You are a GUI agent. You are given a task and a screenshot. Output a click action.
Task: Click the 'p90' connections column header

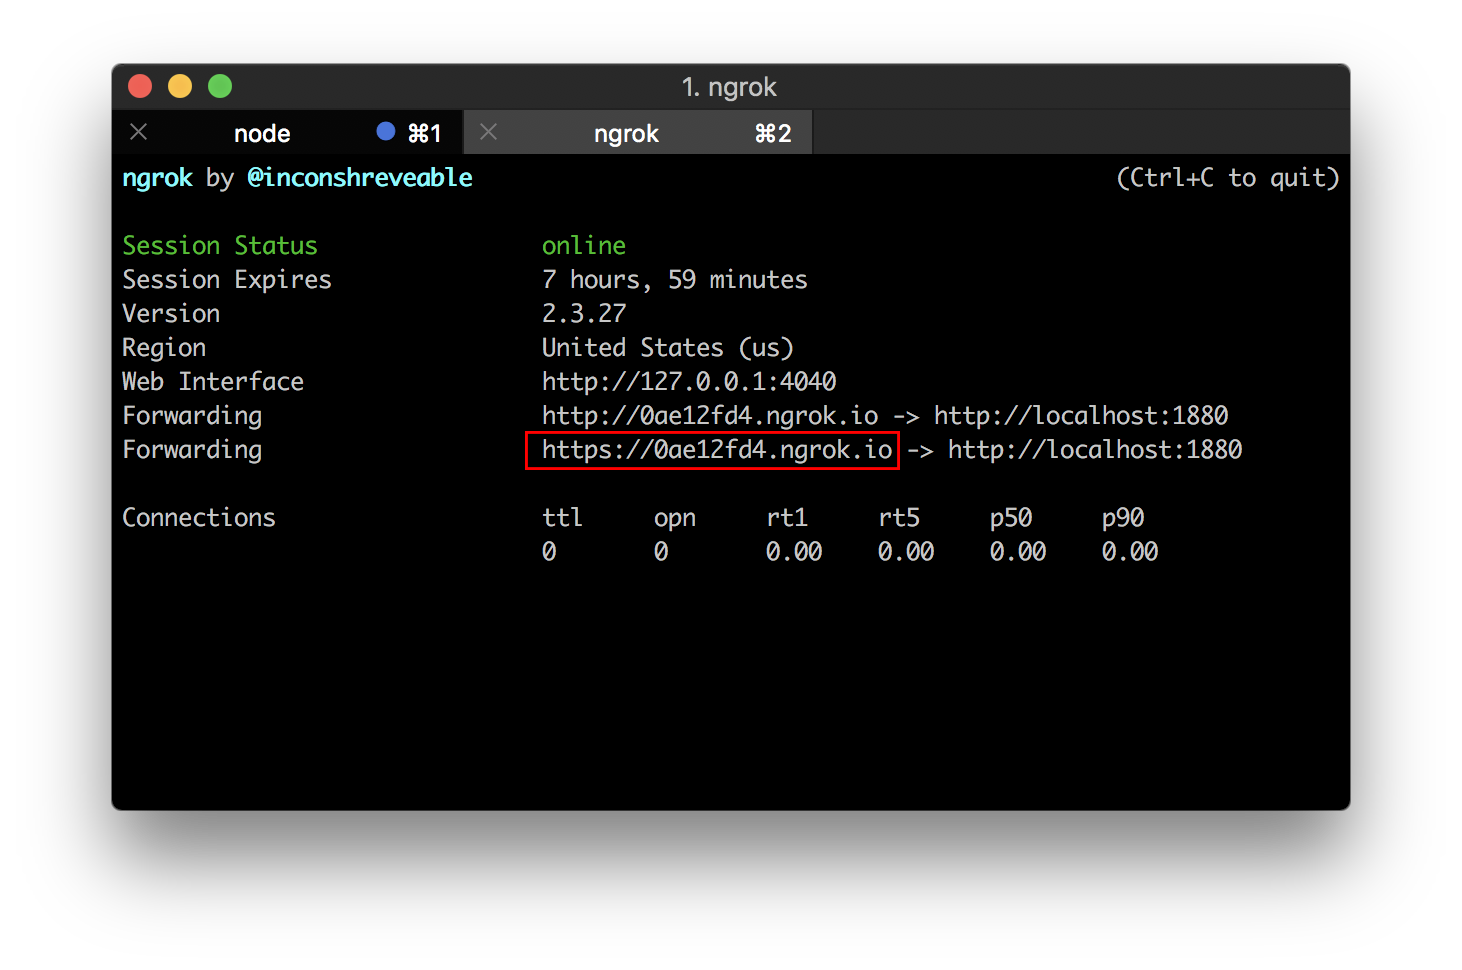[x=1123, y=518]
